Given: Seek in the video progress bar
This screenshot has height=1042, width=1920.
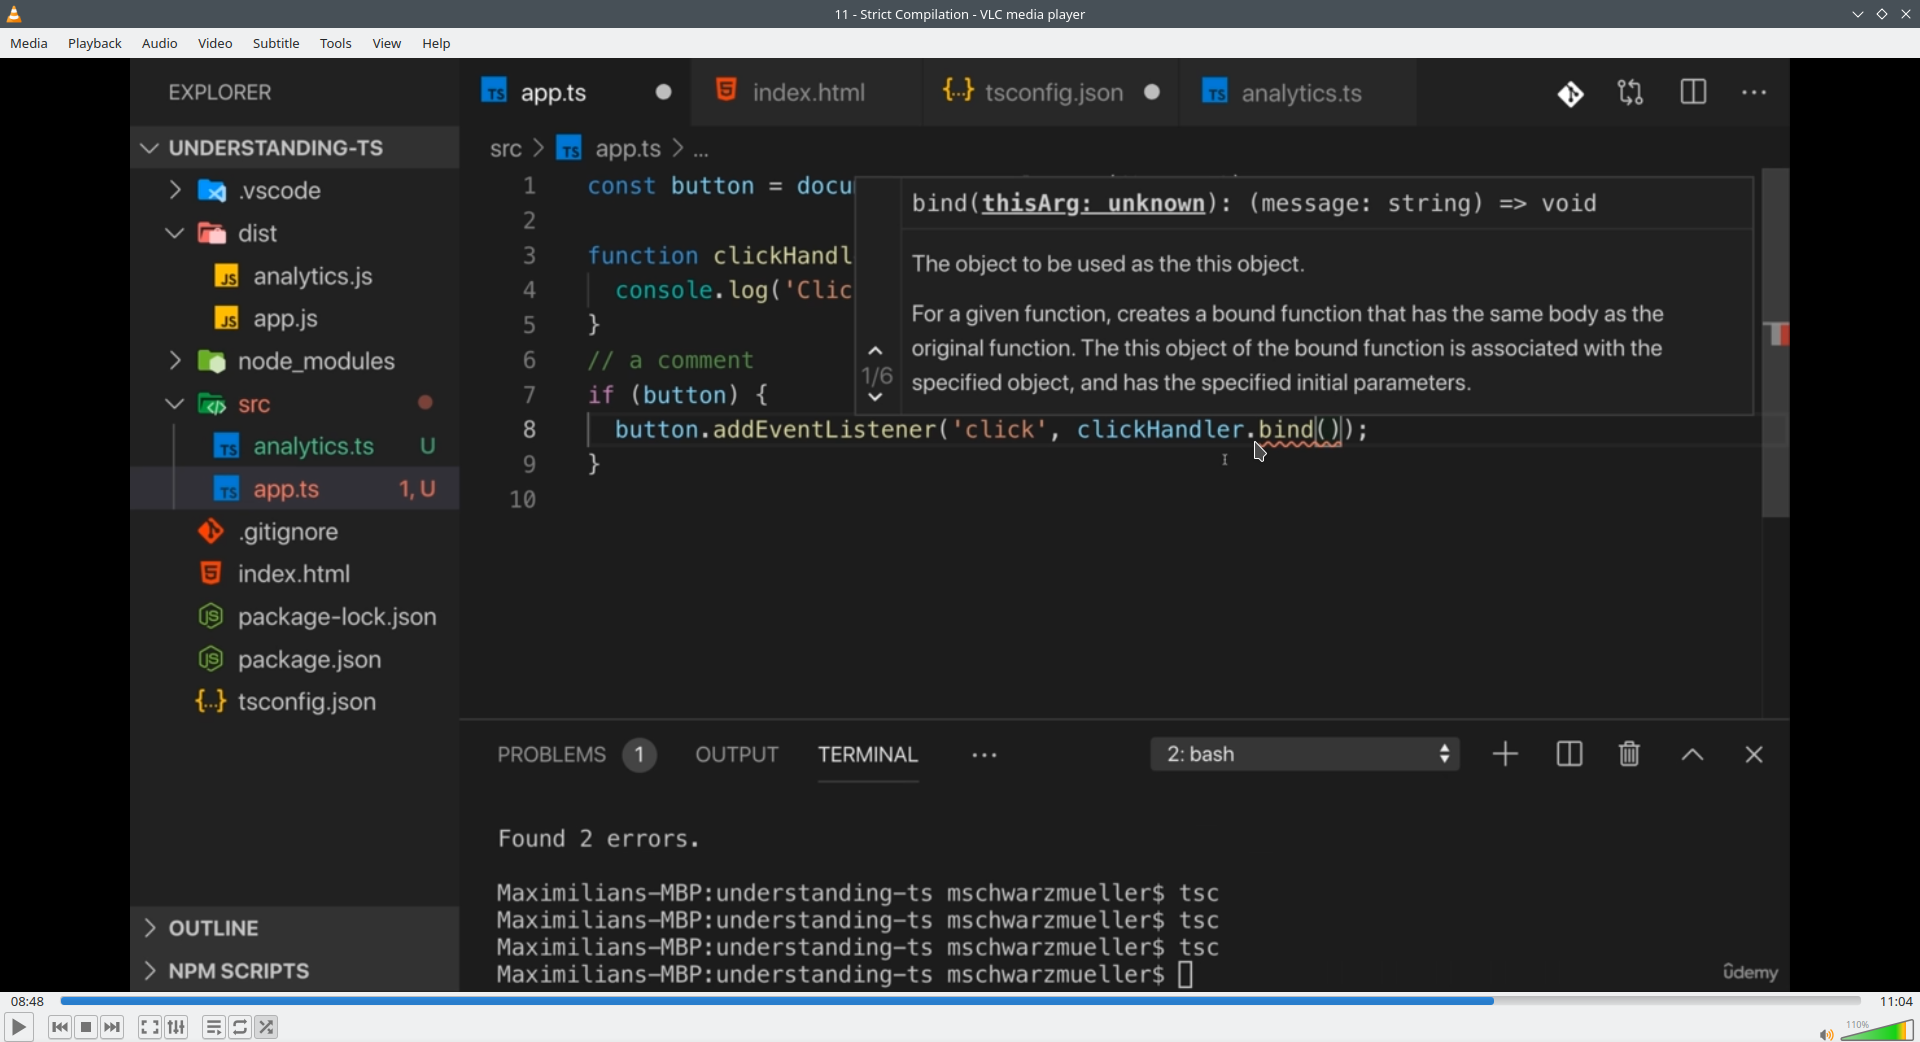Looking at the screenshot, I should [960, 1001].
